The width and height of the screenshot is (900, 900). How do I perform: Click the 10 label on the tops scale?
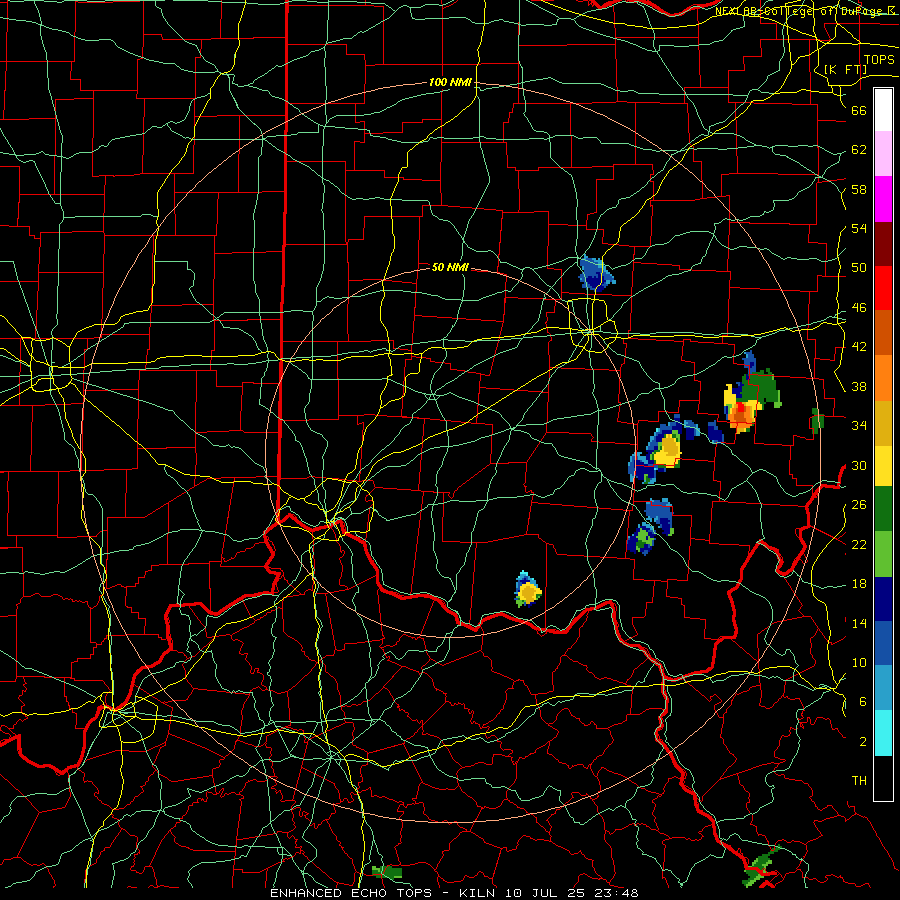click(x=859, y=662)
